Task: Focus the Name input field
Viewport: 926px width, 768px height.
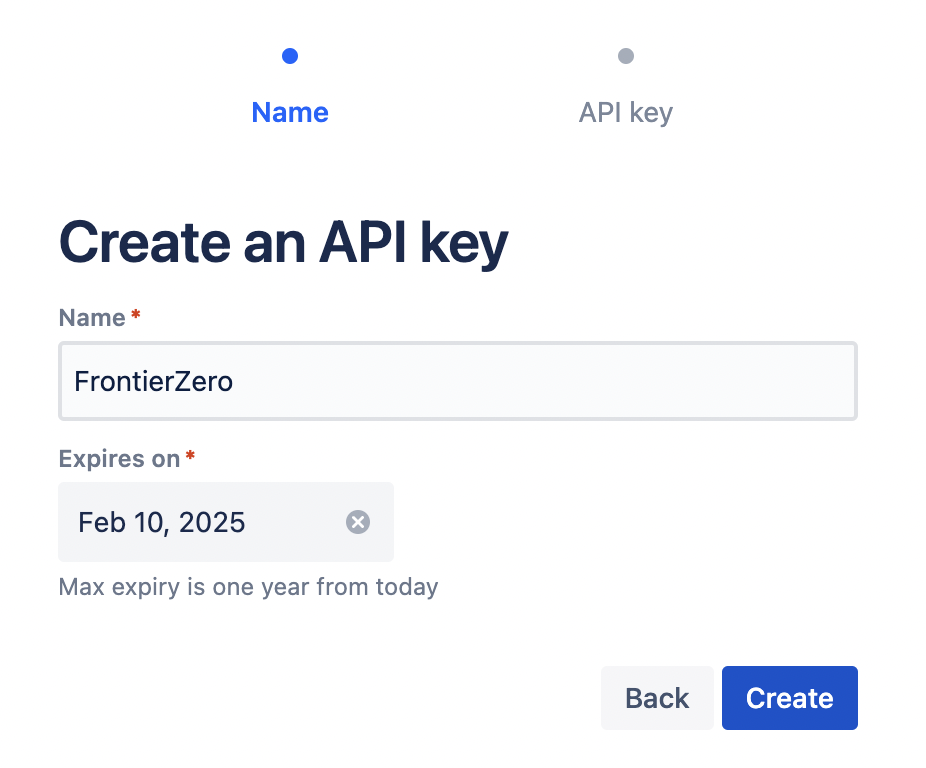Action: 457,381
